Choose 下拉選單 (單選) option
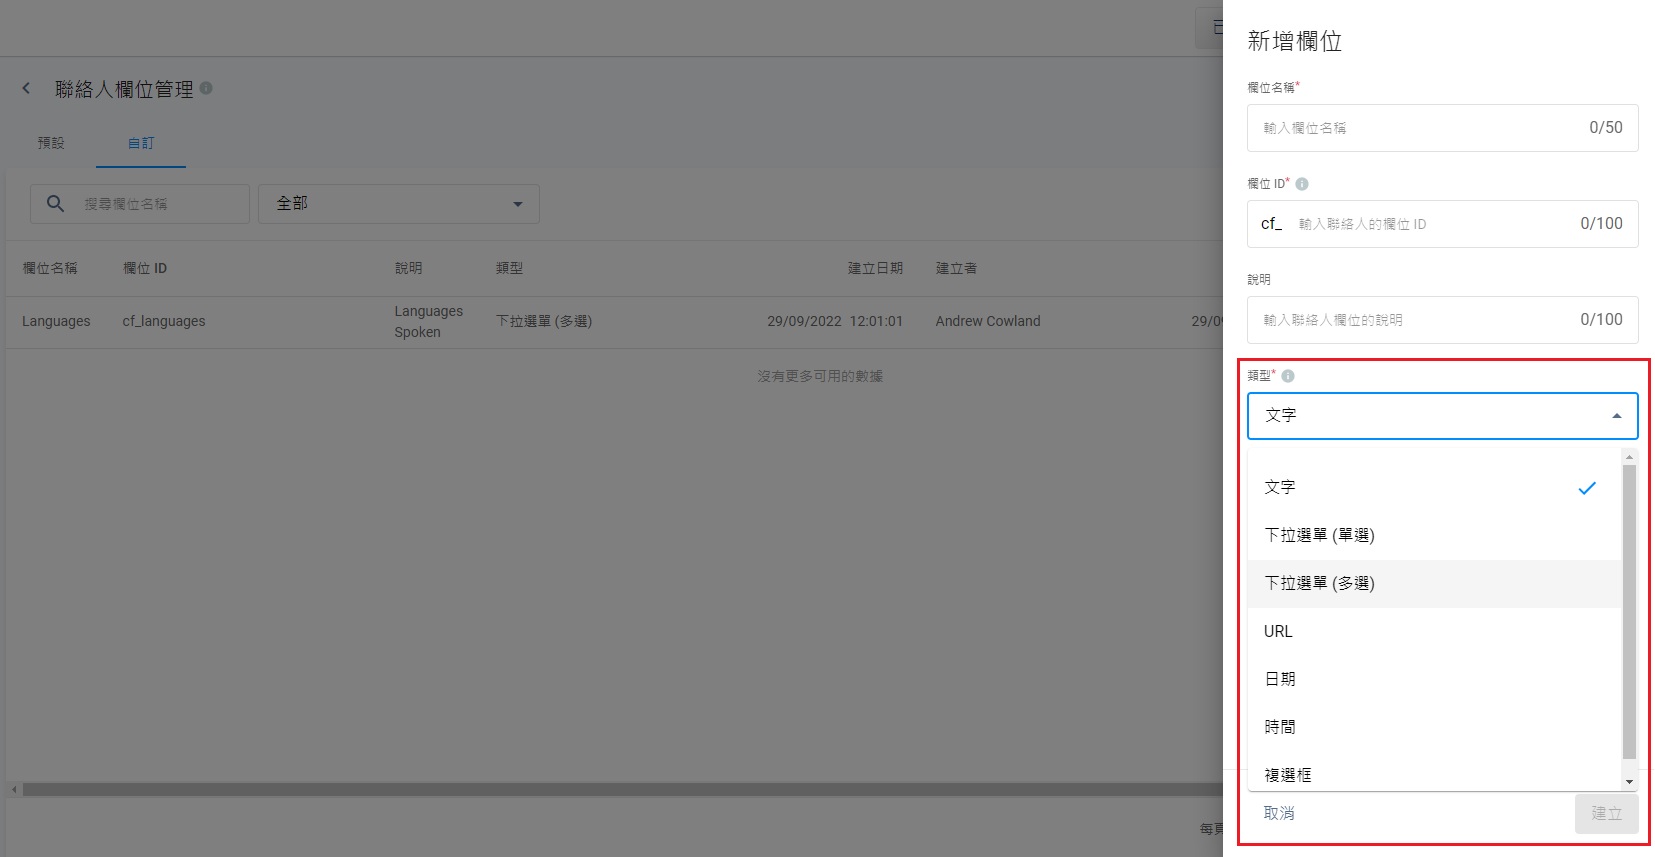The image size is (1655, 857). tap(1434, 536)
